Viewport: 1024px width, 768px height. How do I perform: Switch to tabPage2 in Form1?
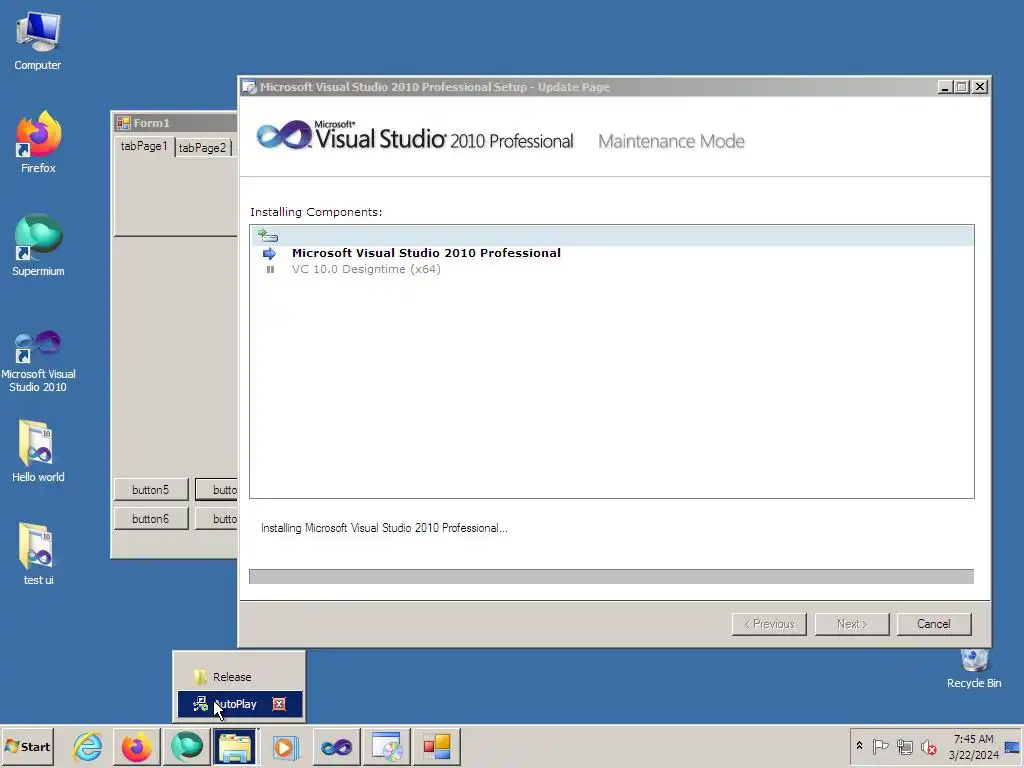pyautogui.click(x=202, y=148)
